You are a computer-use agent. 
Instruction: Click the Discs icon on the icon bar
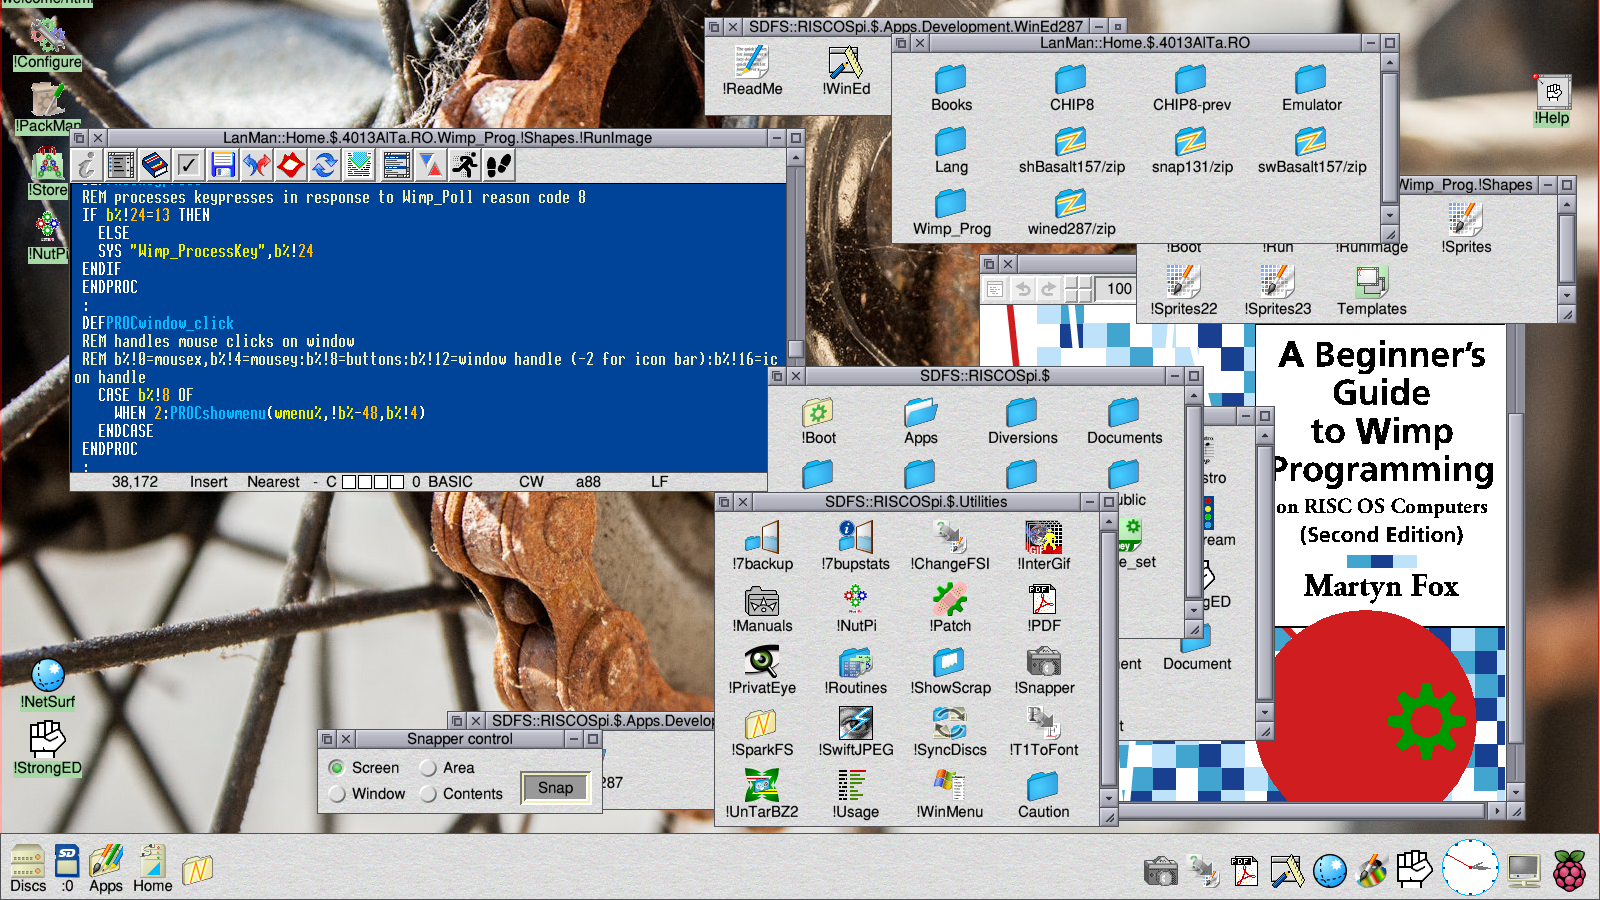28,868
